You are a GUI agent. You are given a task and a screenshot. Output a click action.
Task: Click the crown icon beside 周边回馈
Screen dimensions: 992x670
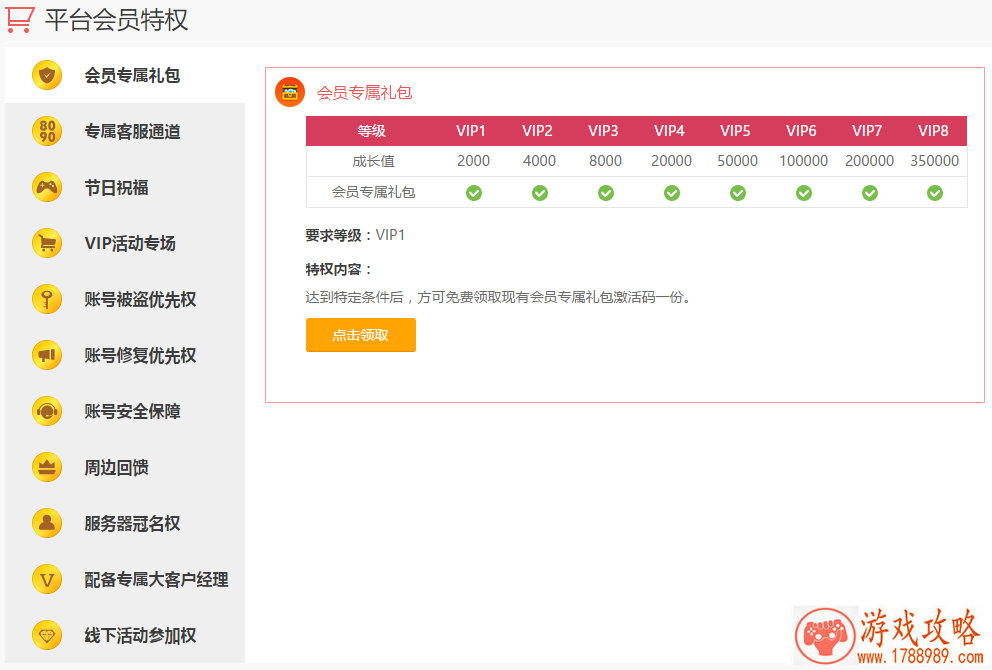tap(47, 467)
